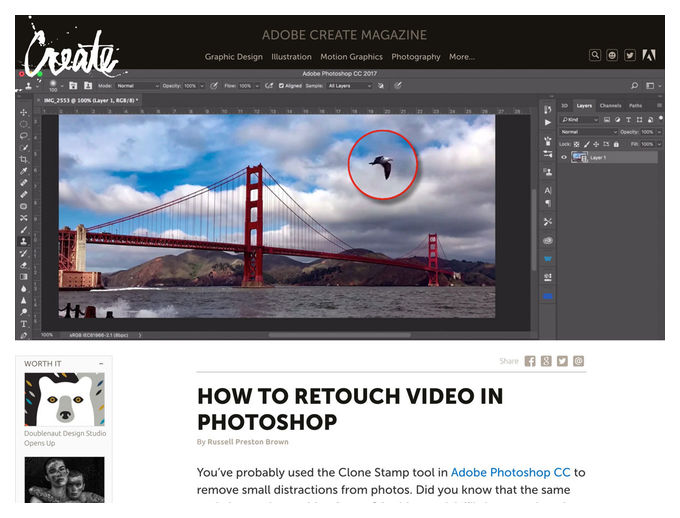Viewport: 680px width, 518px height.
Task: Switch to the 3D tab
Action: 564,105
